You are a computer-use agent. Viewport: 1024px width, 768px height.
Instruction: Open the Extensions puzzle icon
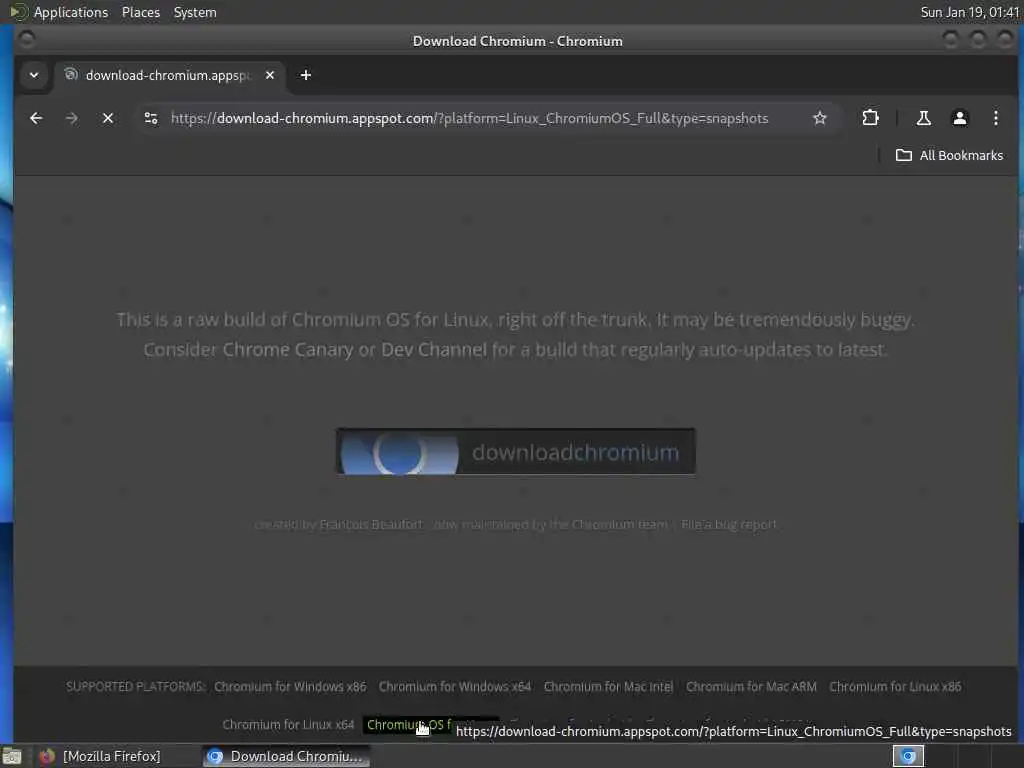coord(870,118)
